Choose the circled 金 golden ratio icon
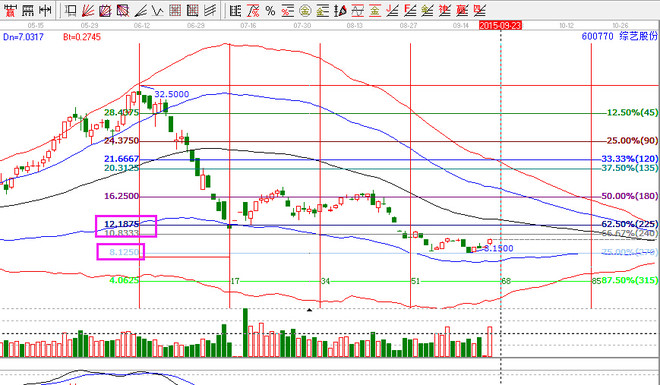Image resolution: width=660 pixels, height=385 pixels. [x=305, y=11]
